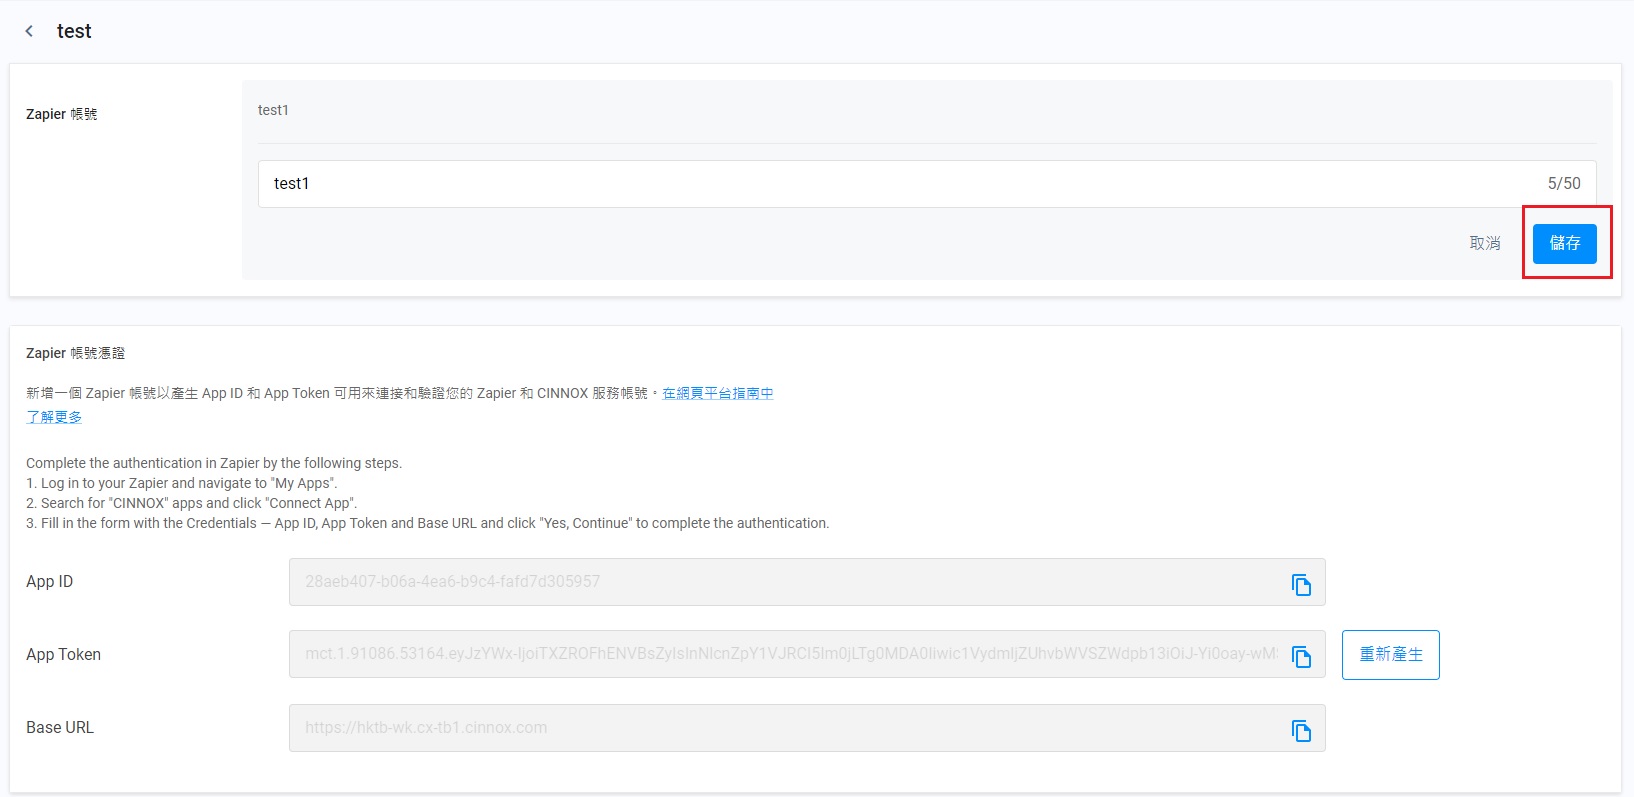Click the Zapier 帳號 label
The height and width of the screenshot is (797, 1634).
click(62, 114)
